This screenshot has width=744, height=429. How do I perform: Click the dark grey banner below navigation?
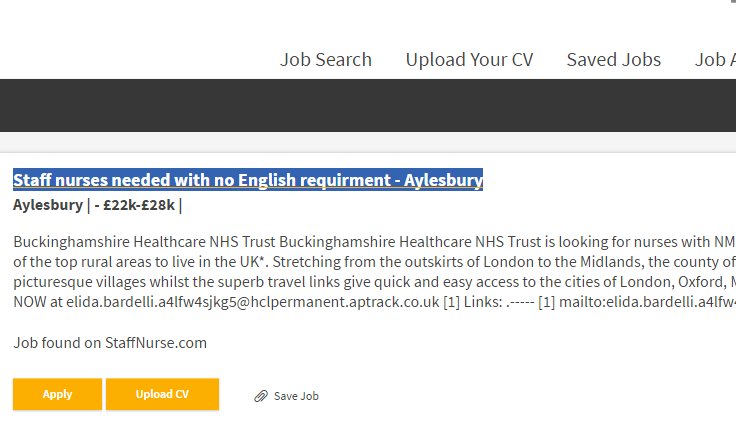coord(368,105)
